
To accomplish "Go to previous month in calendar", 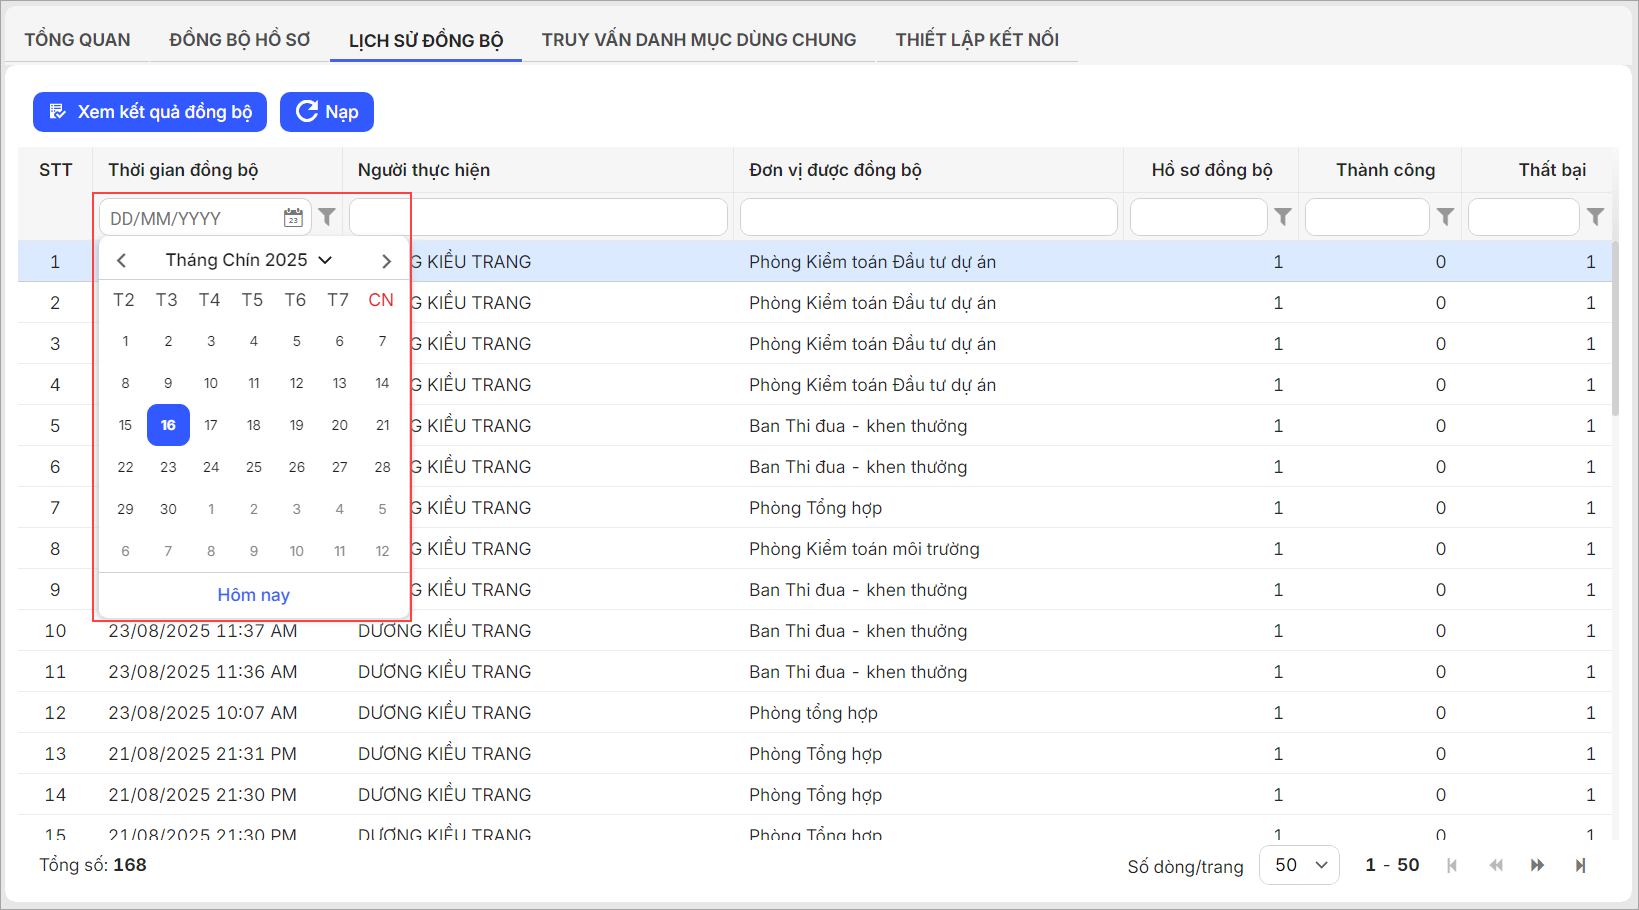I will pyautogui.click(x=122, y=261).
